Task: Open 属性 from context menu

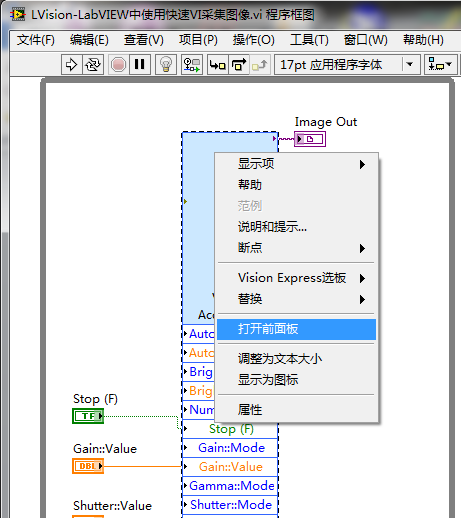Action: (296, 410)
